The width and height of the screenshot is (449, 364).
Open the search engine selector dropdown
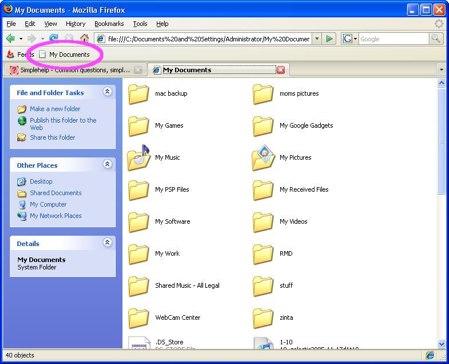click(349, 39)
